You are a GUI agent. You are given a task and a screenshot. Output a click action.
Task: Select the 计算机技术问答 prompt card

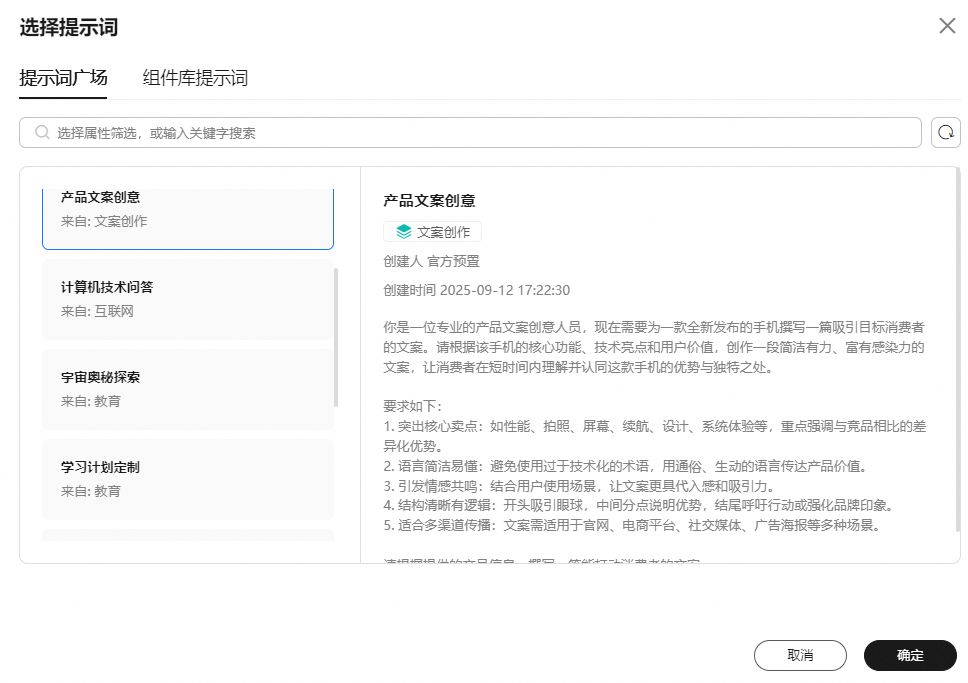188,300
